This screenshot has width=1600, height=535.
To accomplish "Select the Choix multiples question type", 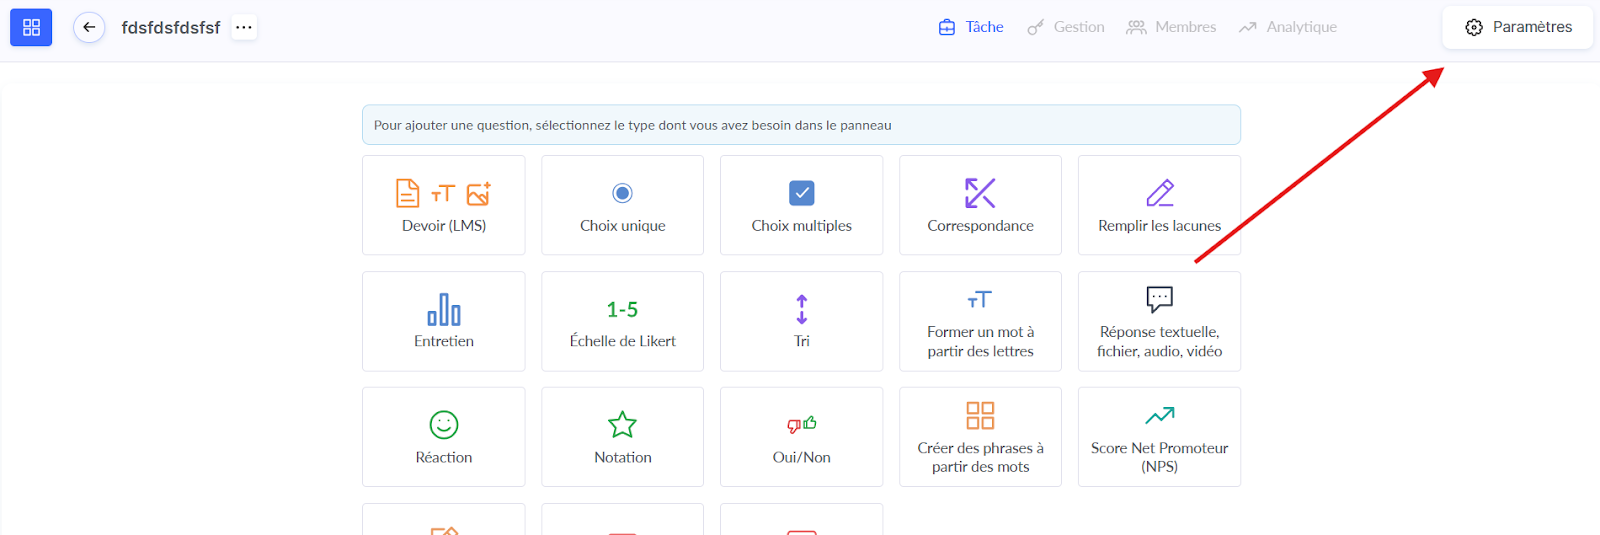I will click(801, 205).
